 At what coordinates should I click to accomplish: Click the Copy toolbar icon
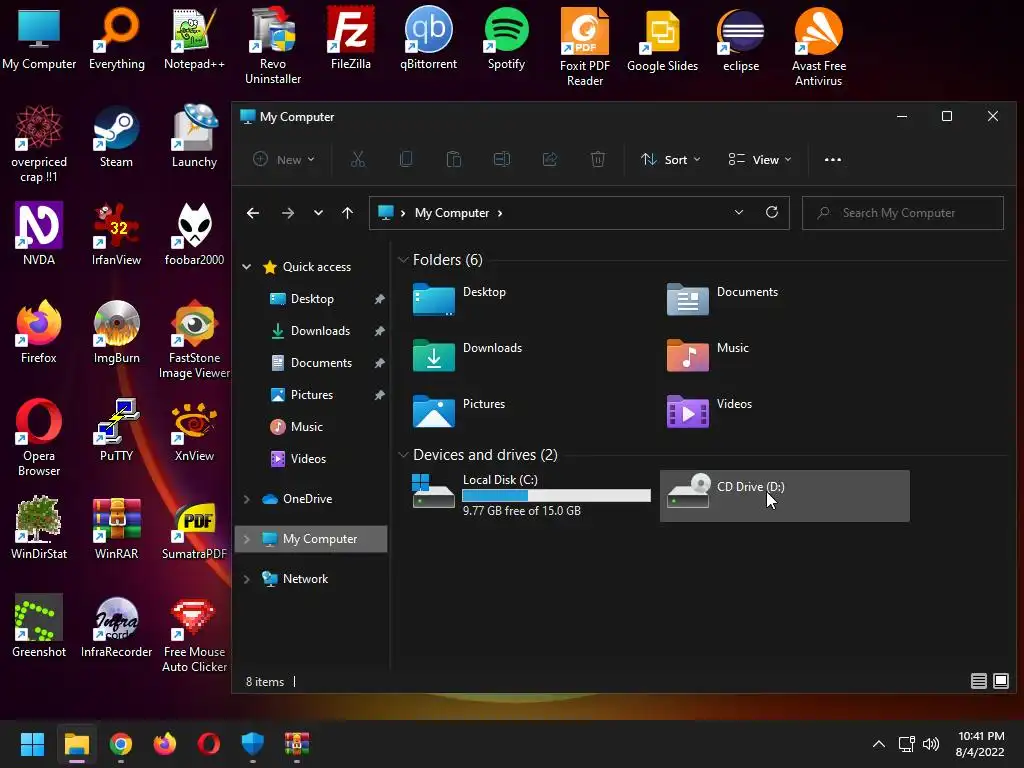(x=406, y=159)
